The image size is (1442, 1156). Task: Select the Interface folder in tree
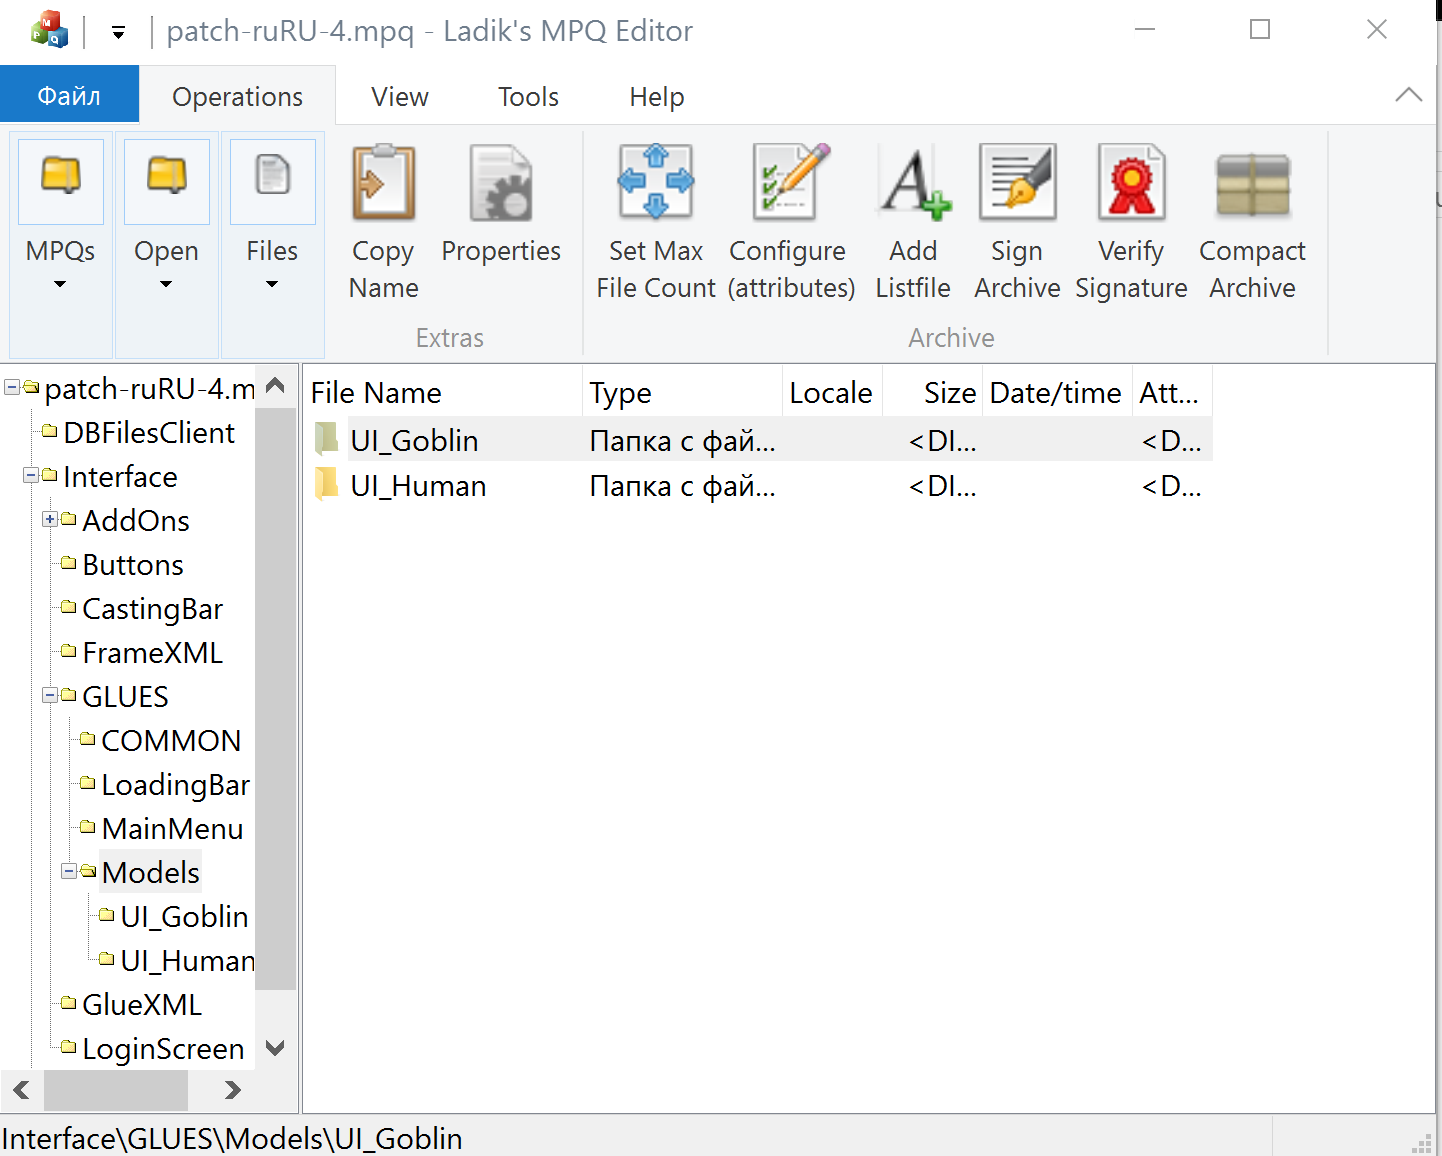click(x=120, y=477)
